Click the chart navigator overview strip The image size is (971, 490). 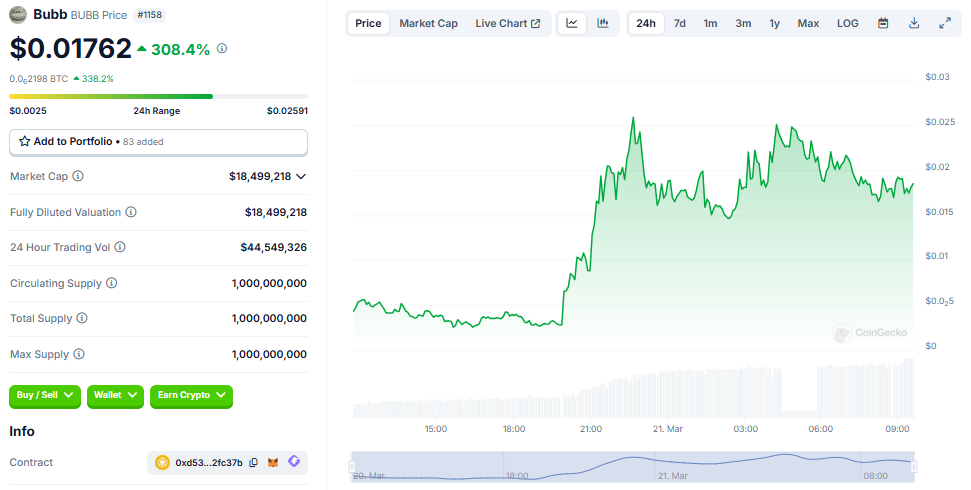coord(633,466)
